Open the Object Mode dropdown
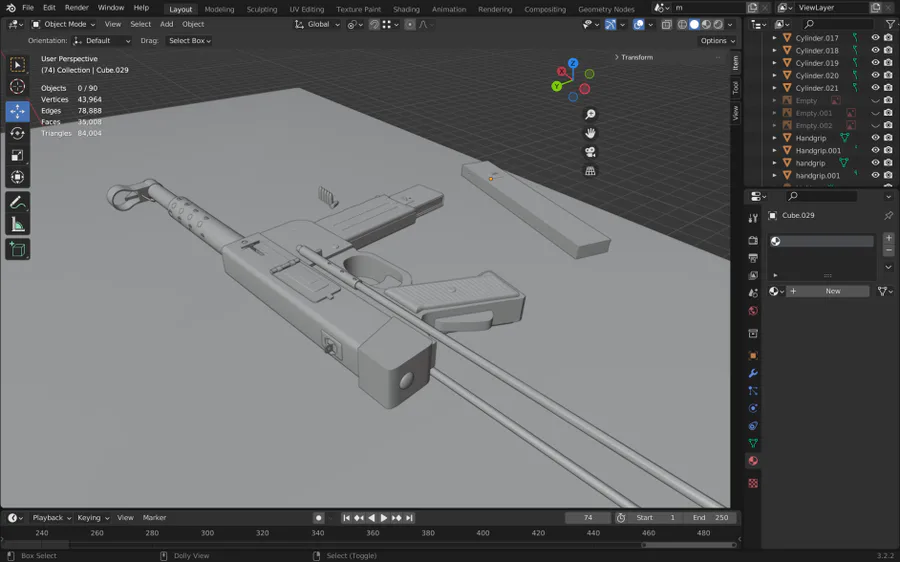Image resolution: width=900 pixels, height=562 pixels. pos(63,24)
